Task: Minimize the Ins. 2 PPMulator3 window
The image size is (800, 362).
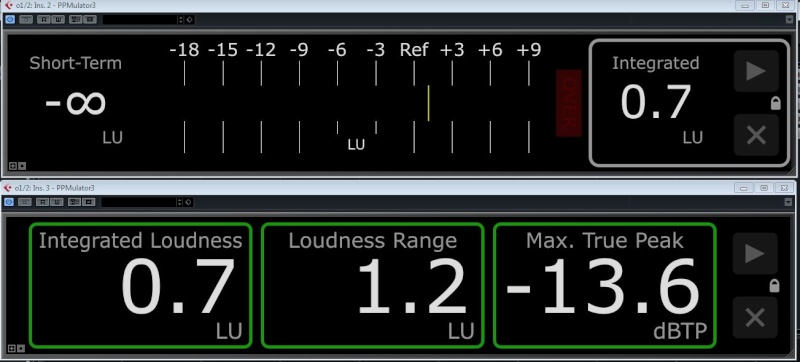Action: [x=746, y=5]
